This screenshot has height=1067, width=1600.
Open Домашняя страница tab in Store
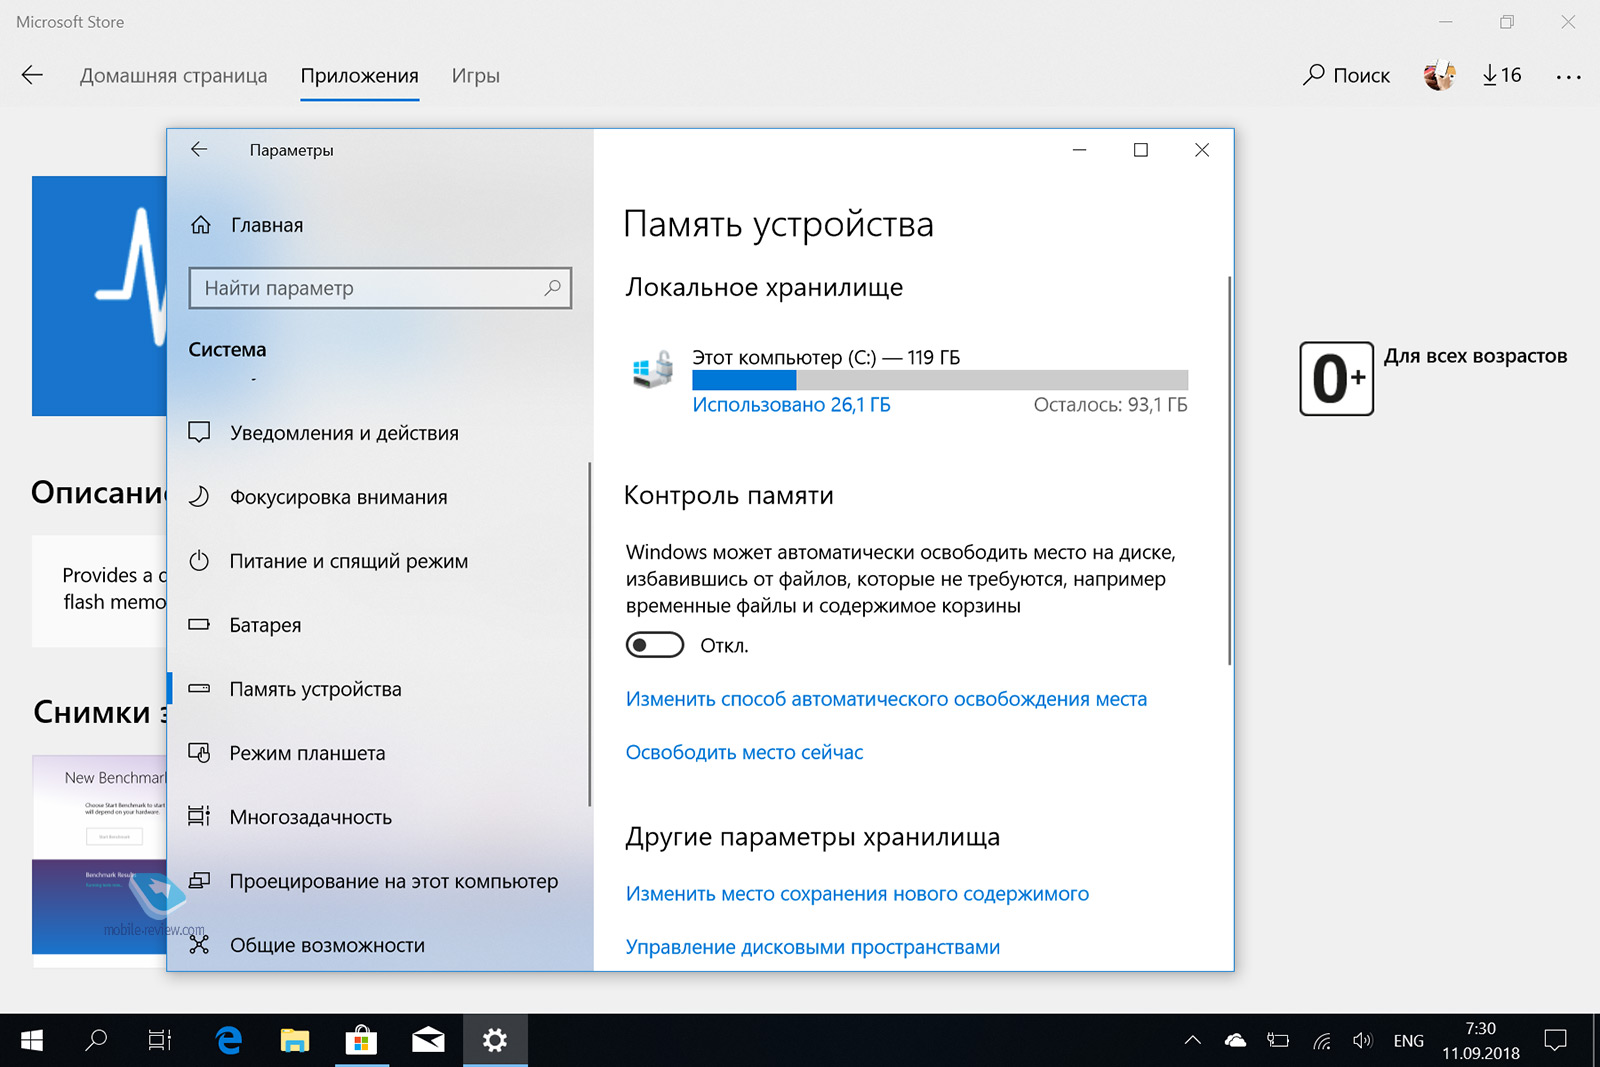173,76
